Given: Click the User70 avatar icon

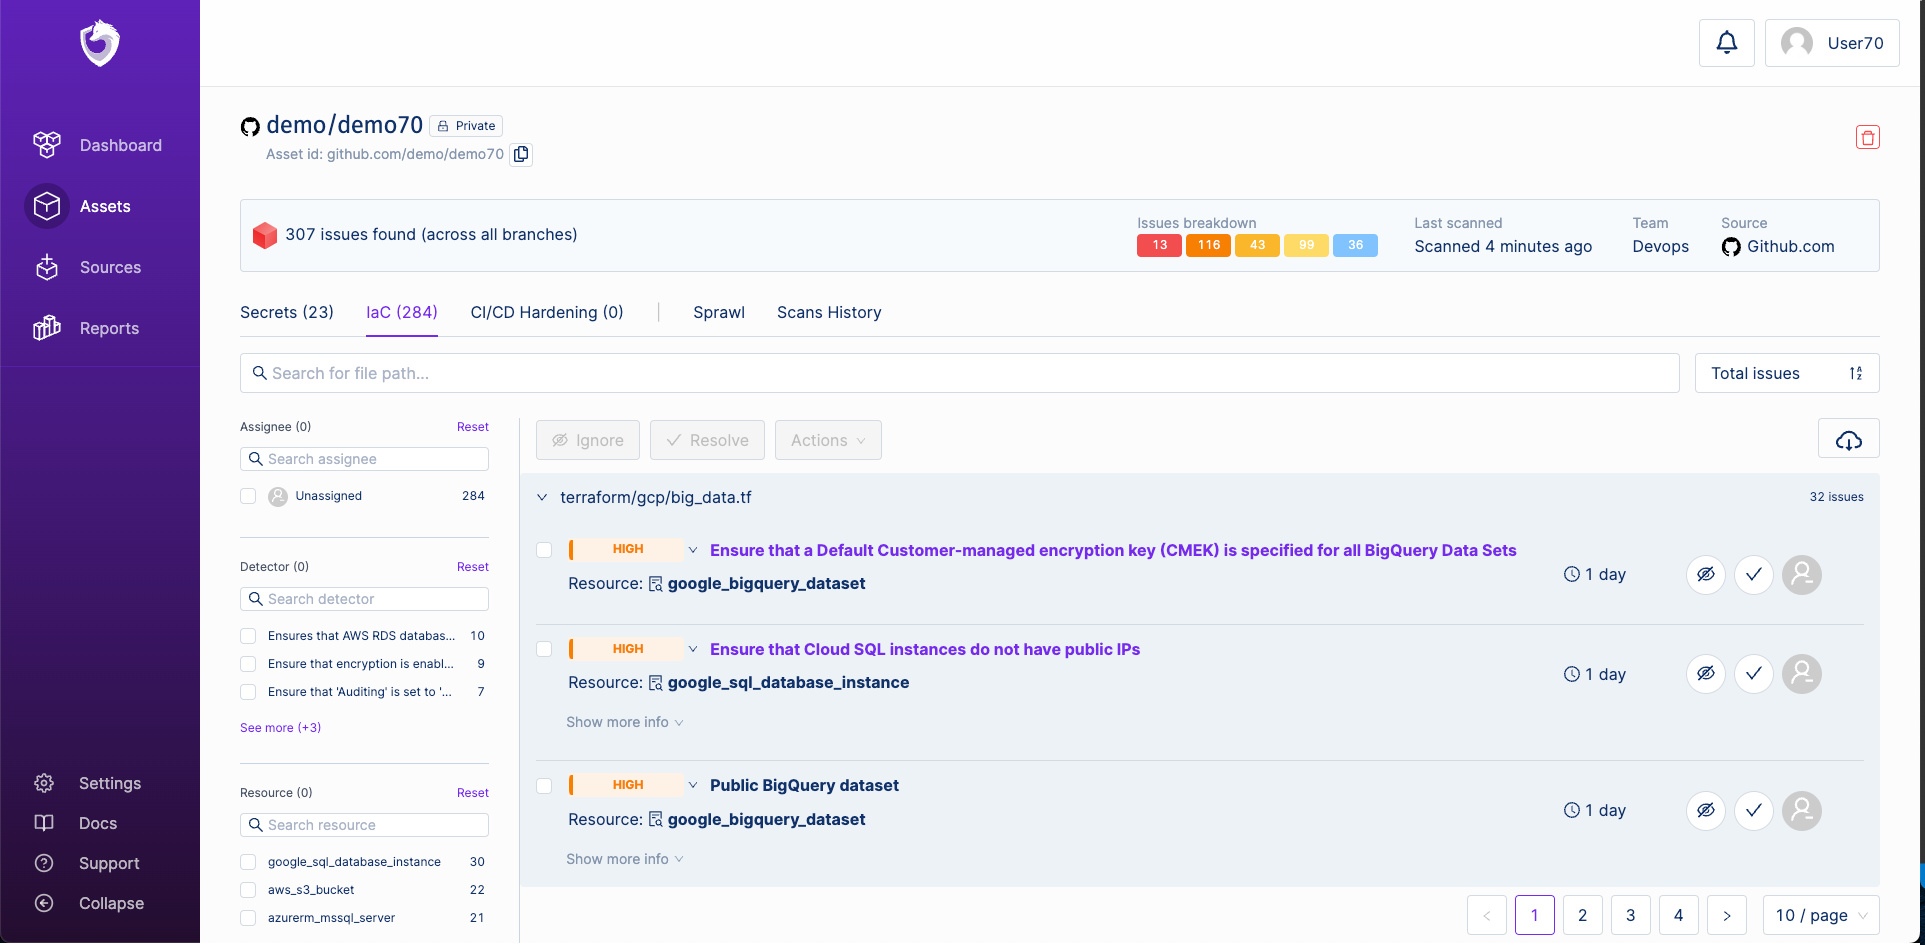Looking at the screenshot, I should pyautogui.click(x=1796, y=43).
